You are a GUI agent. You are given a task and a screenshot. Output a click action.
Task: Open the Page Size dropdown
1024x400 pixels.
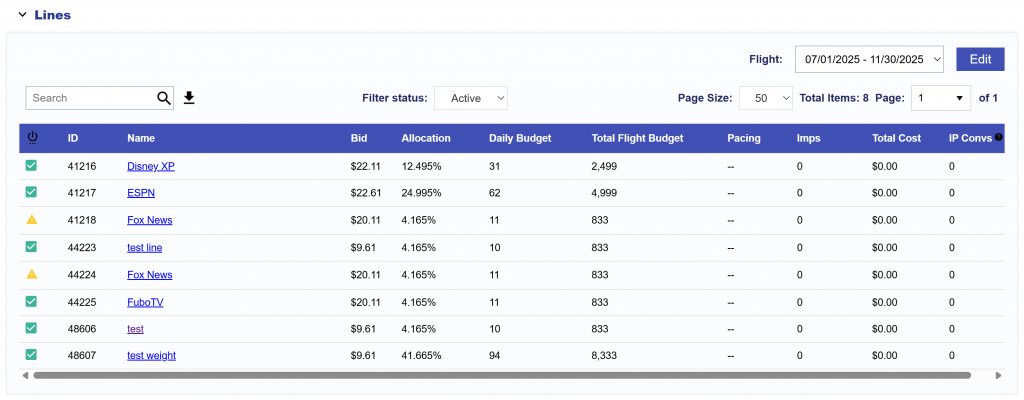tap(766, 98)
